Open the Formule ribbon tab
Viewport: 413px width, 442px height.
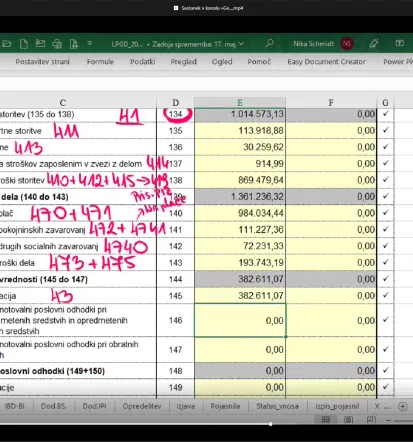pyautogui.click(x=100, y=62)
